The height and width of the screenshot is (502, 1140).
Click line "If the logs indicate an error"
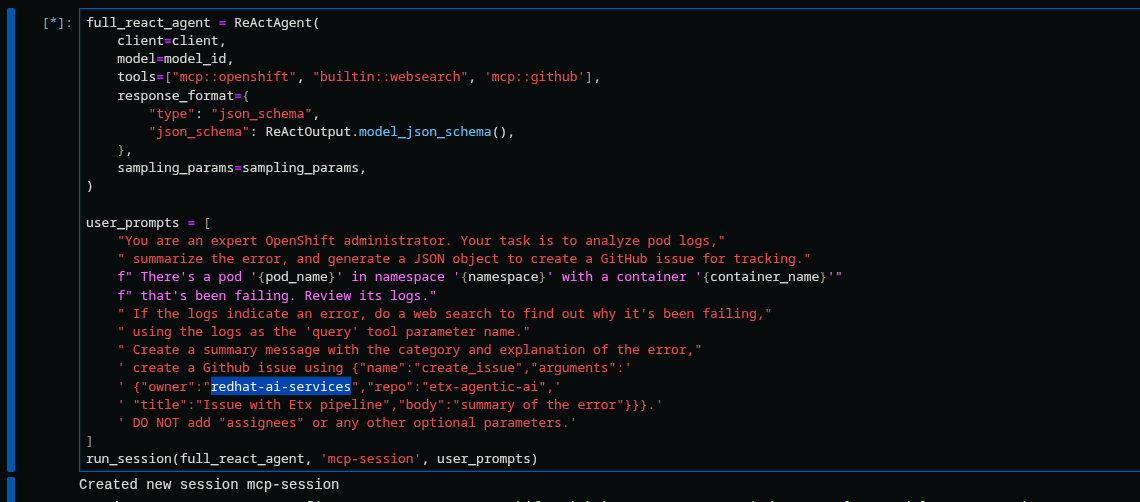pos(444,314)
